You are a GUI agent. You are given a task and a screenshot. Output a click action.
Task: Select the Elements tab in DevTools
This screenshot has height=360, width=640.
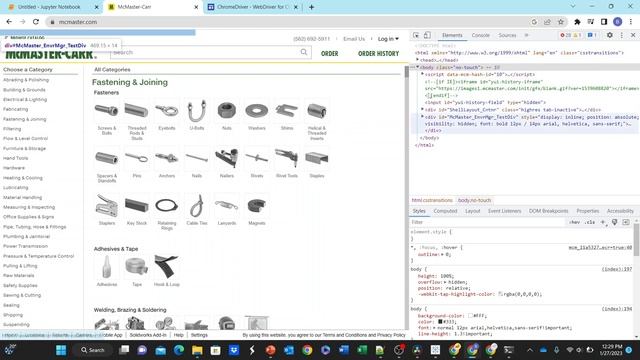[452, 36]
